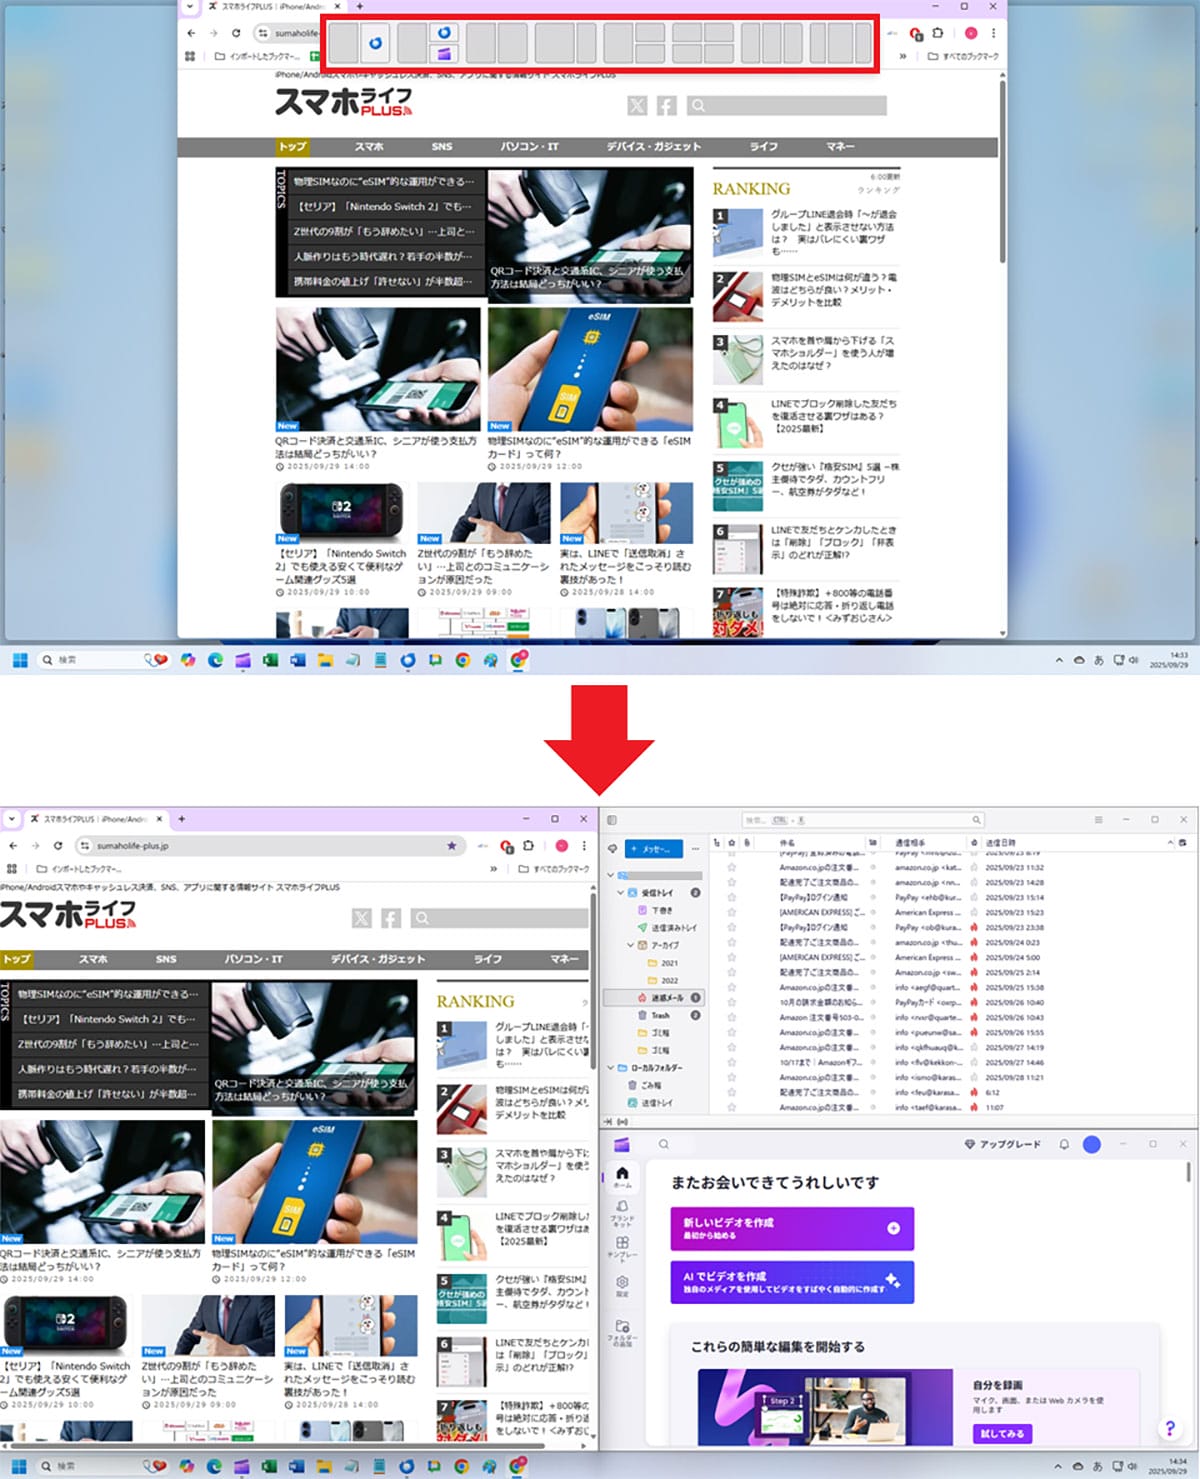The height and width of the screenshot is (1479, 1200).
Task: Collapse the アーカイブ folder in mail tree
Action: 630,945
